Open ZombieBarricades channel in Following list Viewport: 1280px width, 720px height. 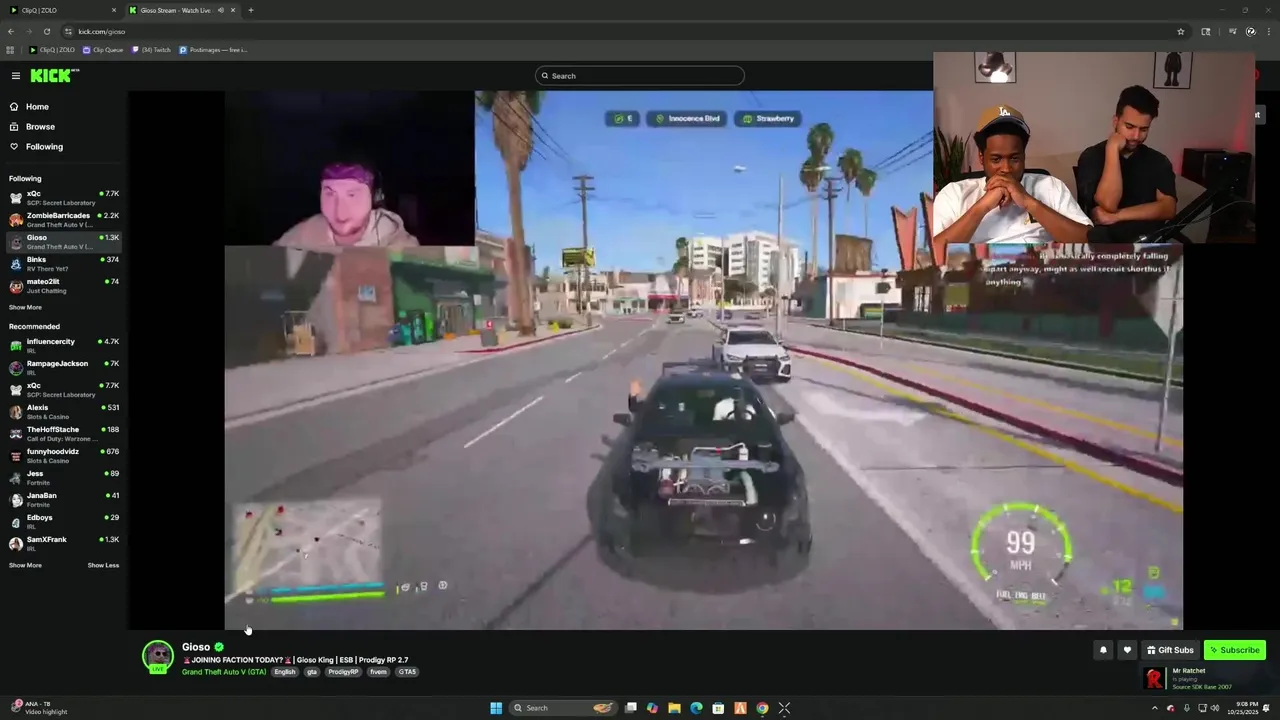pyautogui.click(x=64, y=220)
